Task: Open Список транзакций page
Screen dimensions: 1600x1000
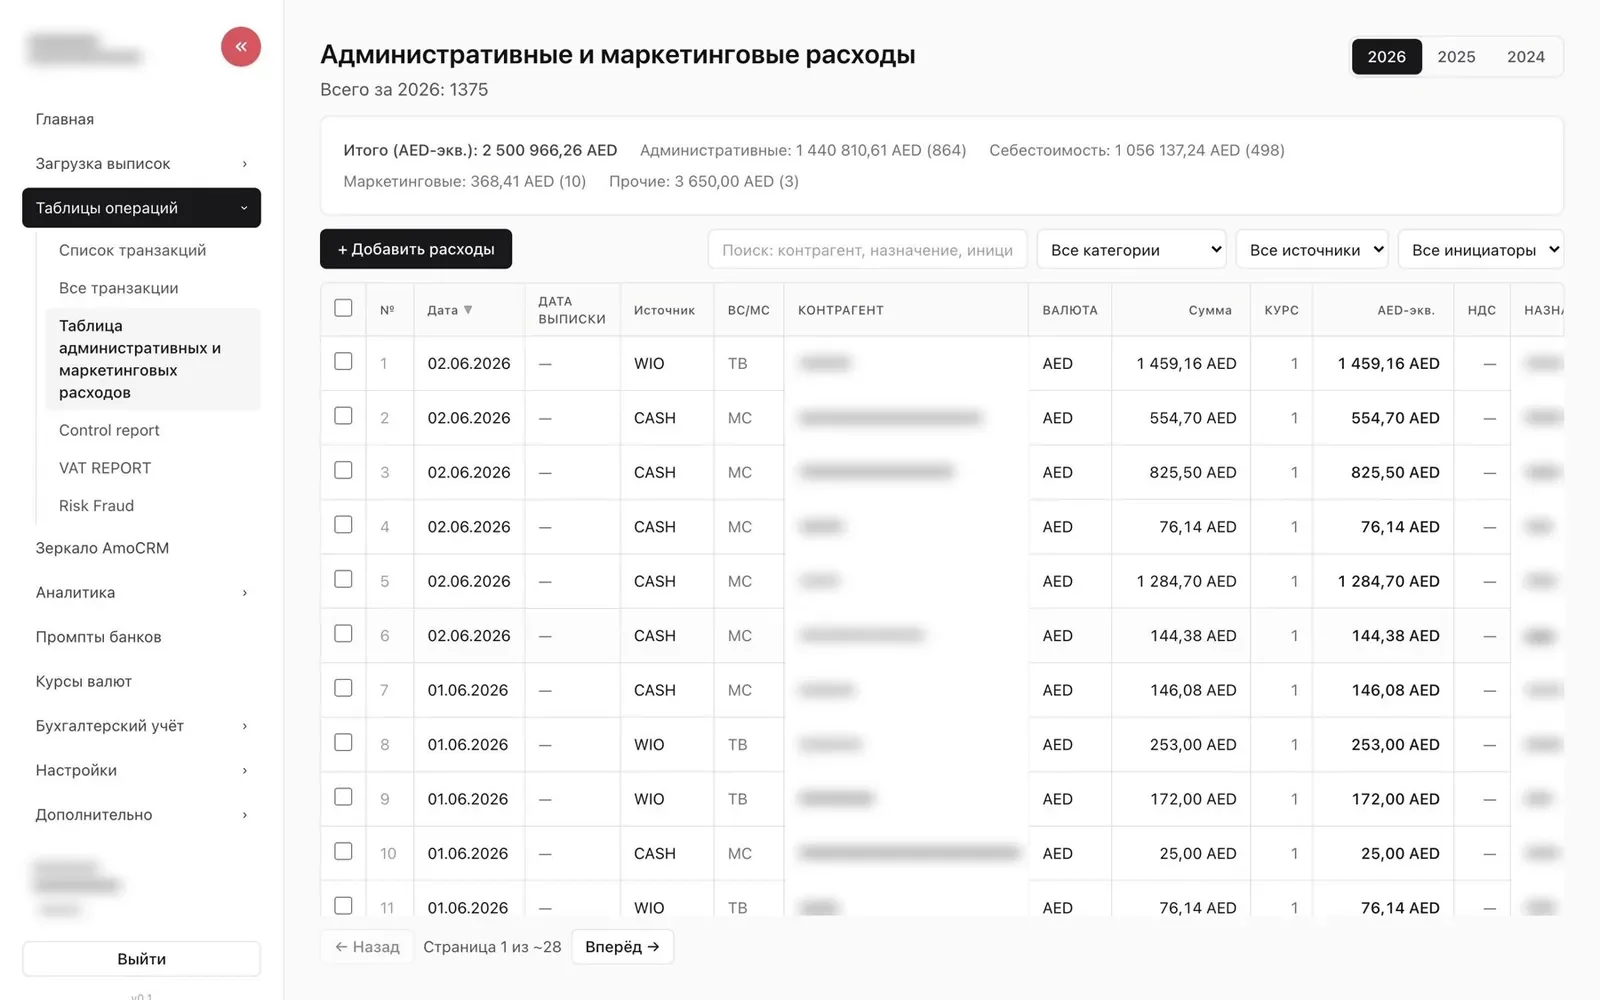Action: coord(153,250)
